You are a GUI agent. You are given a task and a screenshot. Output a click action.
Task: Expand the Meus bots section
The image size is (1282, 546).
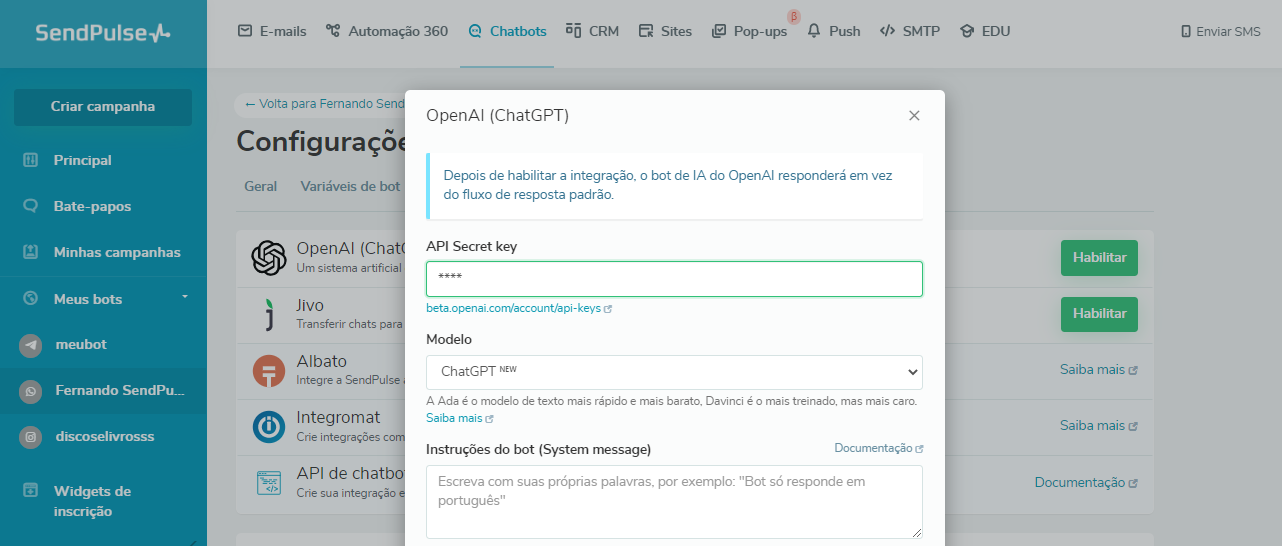184,298
